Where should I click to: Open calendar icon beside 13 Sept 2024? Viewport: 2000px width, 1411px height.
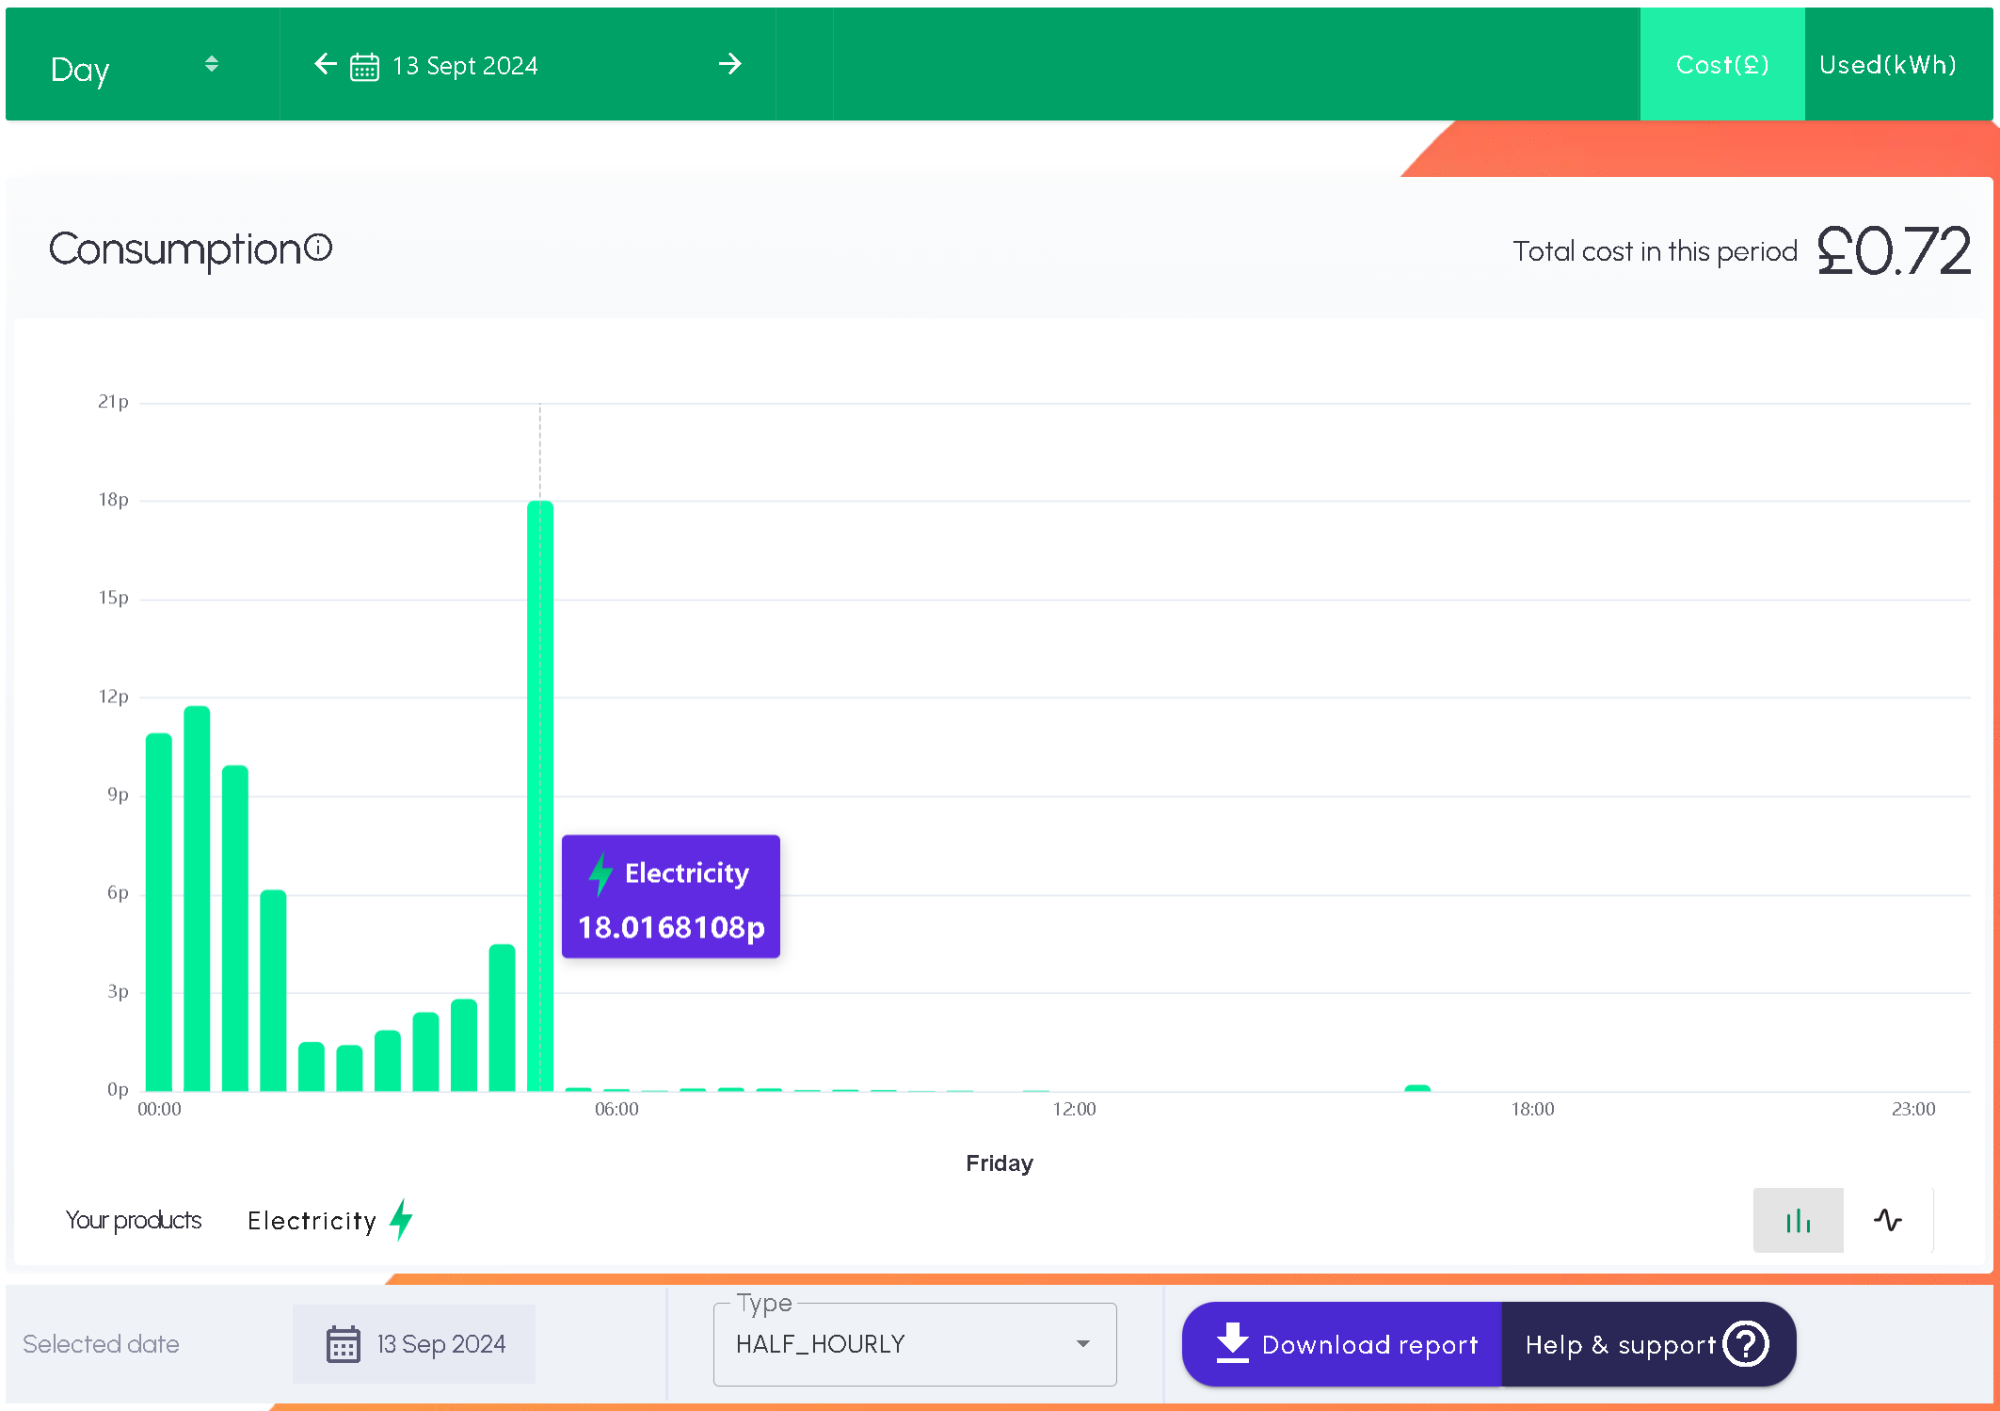pyautogui.click(x=364, y=66)
